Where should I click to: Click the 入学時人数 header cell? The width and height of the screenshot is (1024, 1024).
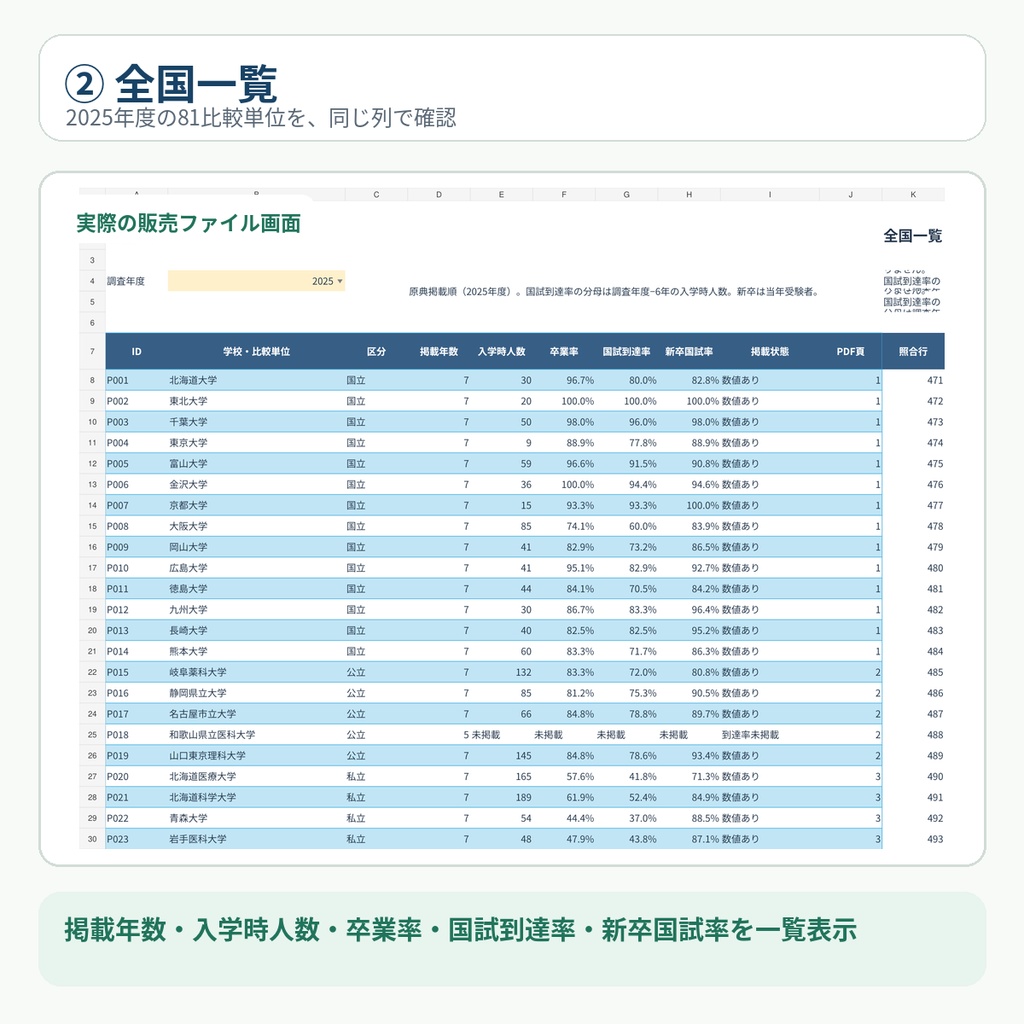tap(502, 351)
